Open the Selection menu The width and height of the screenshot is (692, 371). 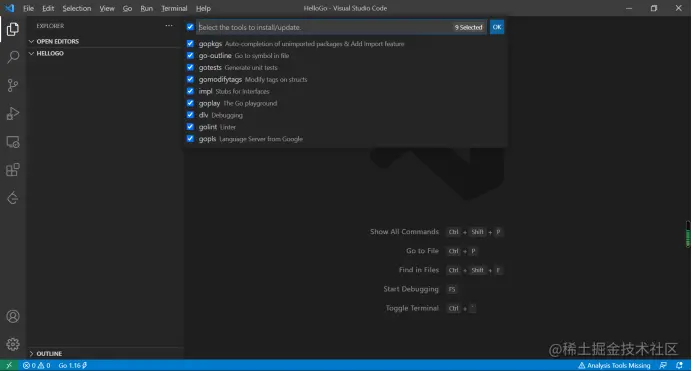77,8
